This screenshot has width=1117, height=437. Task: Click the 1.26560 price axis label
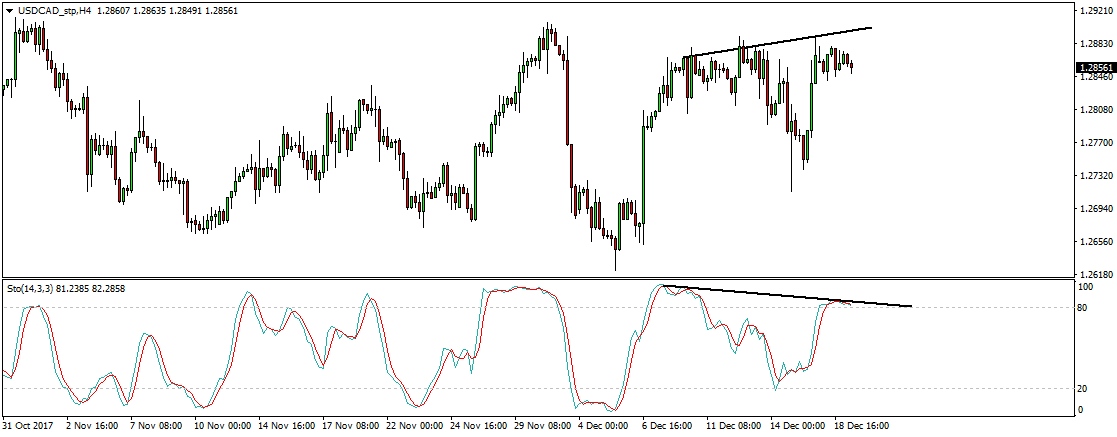tap(1095, 242)
